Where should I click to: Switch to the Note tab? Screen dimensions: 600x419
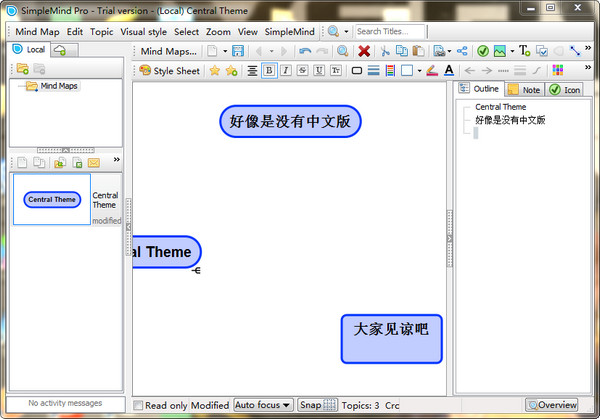(524, 90)
